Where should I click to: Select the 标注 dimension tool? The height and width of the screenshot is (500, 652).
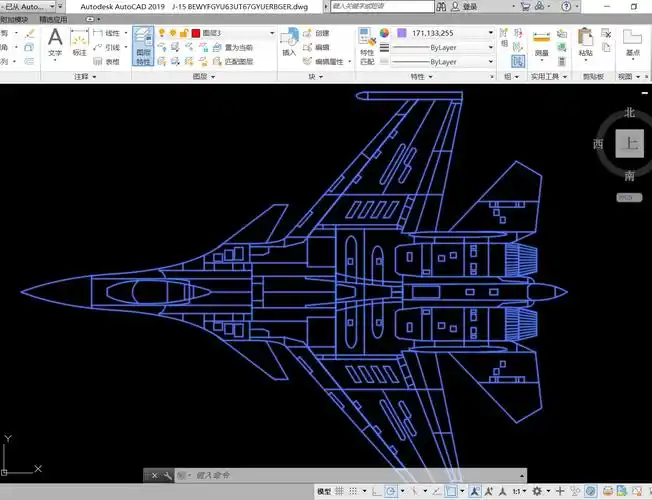[79, 43]
